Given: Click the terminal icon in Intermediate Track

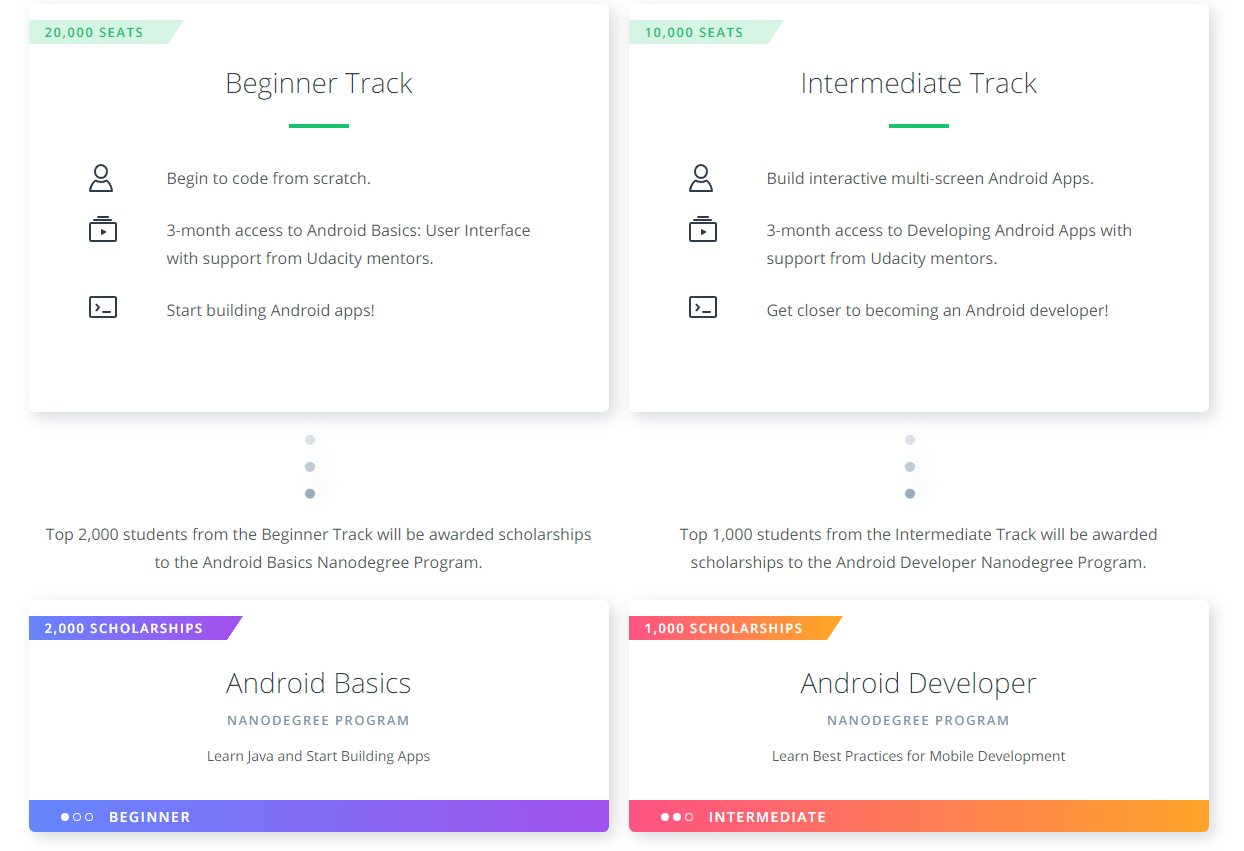Looking at the screenshot, I should 703,307.
